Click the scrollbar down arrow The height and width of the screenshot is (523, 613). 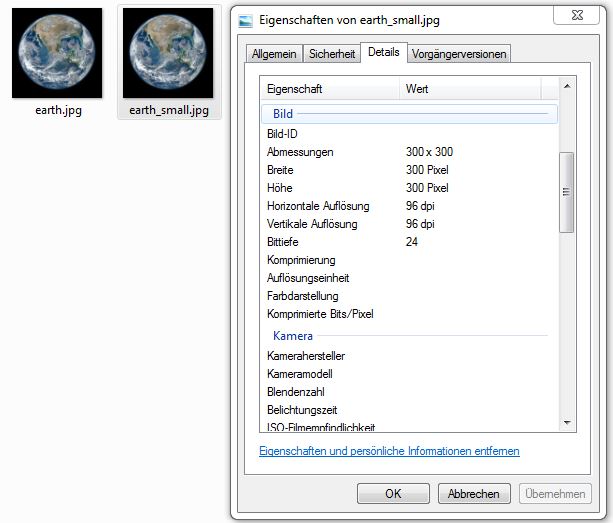[x=567, y=423]
